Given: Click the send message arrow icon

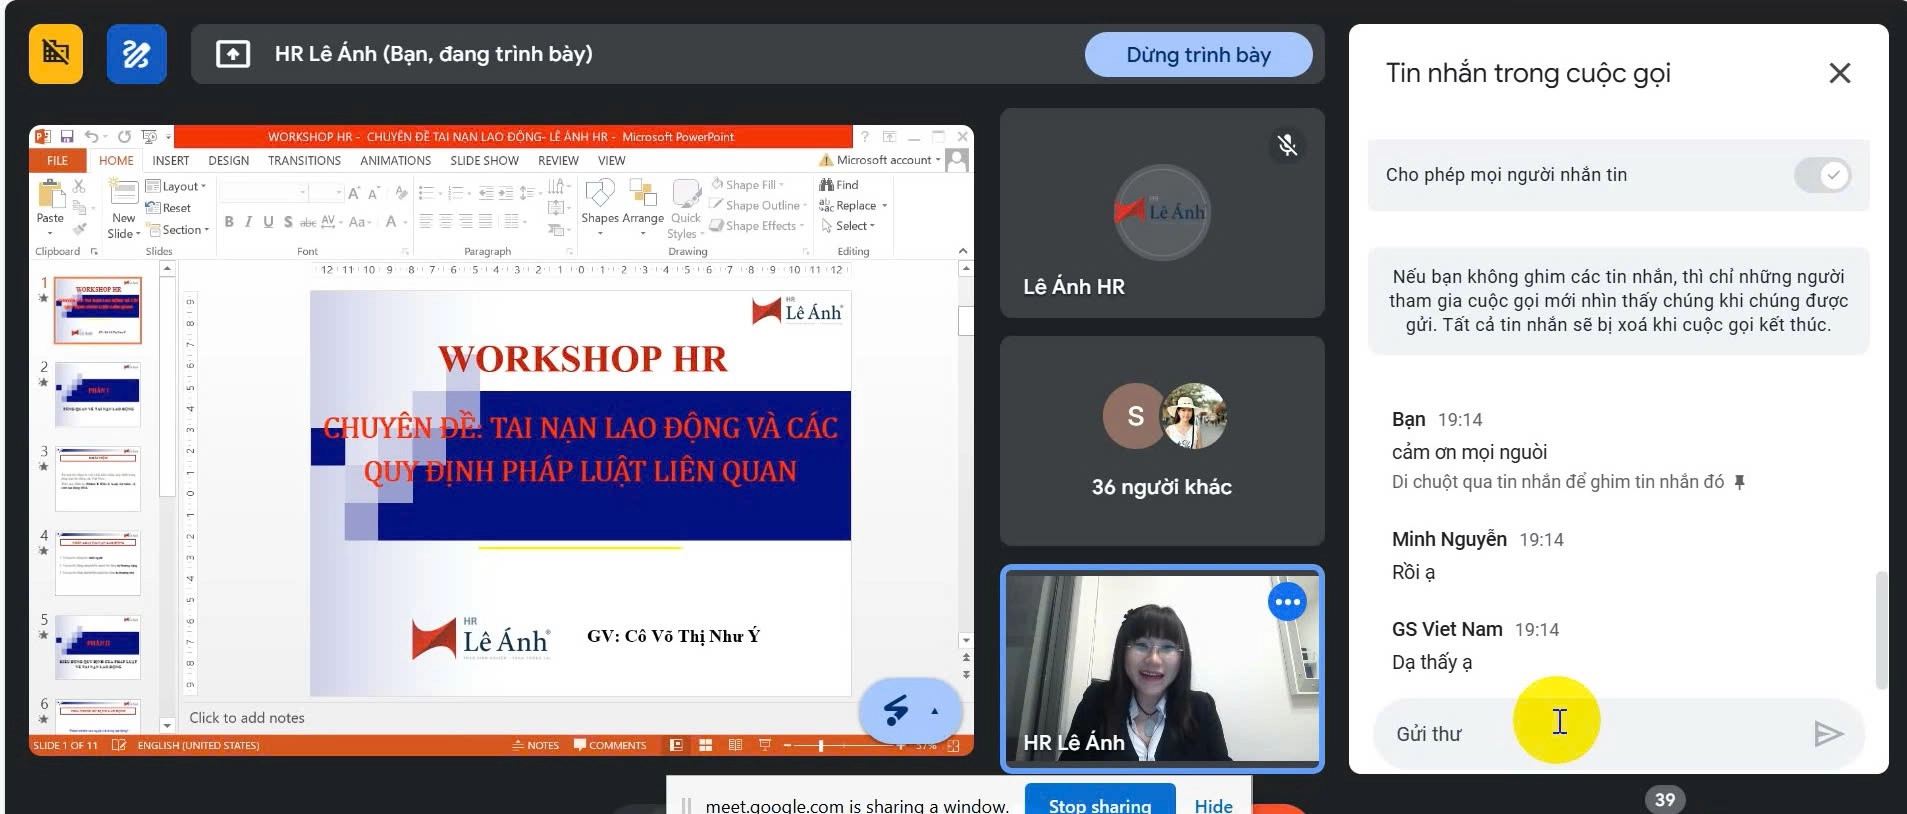Looking at the screenshot, I should [x=1828, y=734].
